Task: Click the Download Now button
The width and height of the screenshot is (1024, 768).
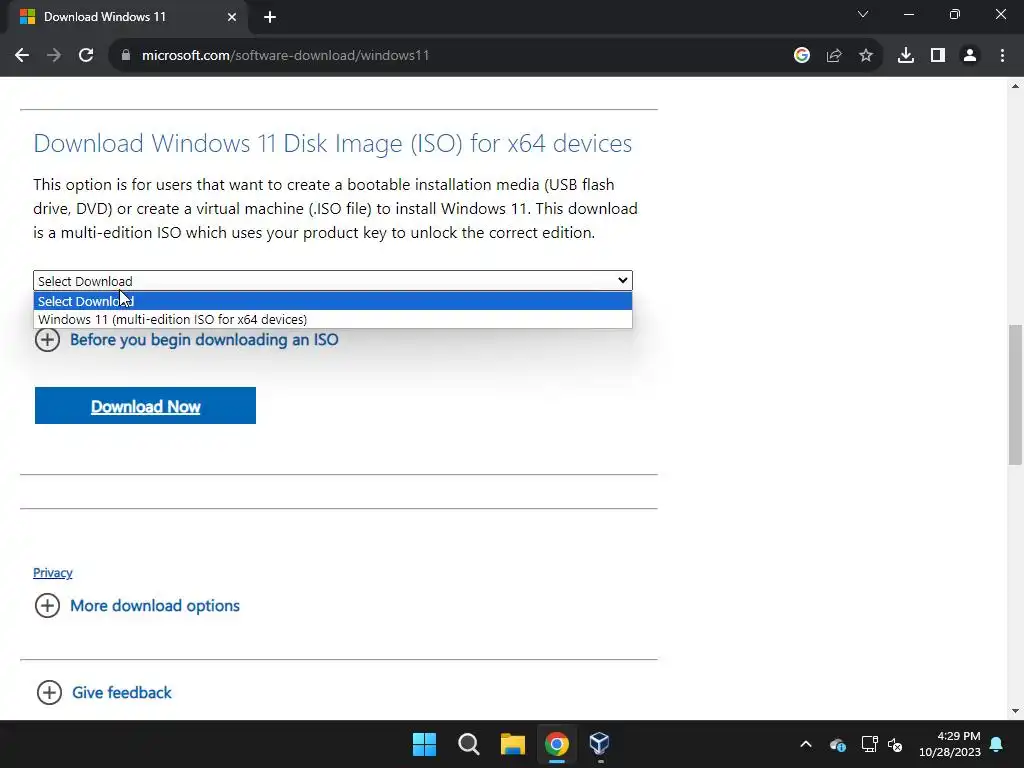Action: pos(145,406)
